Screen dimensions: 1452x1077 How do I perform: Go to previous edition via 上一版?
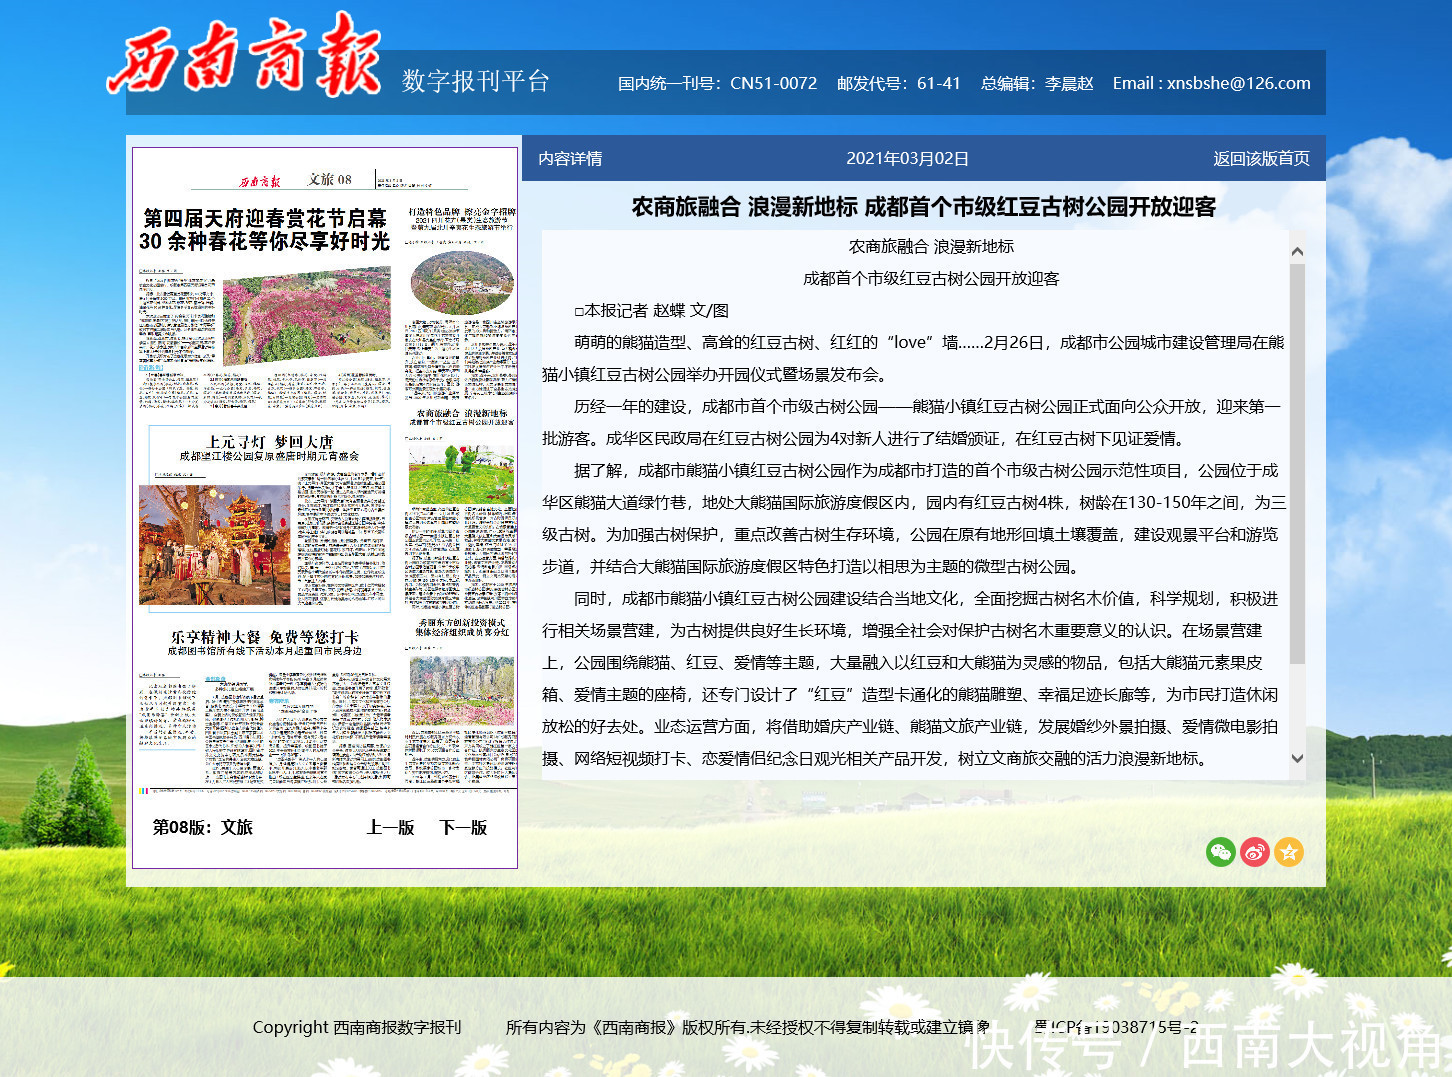pos(389,827)
